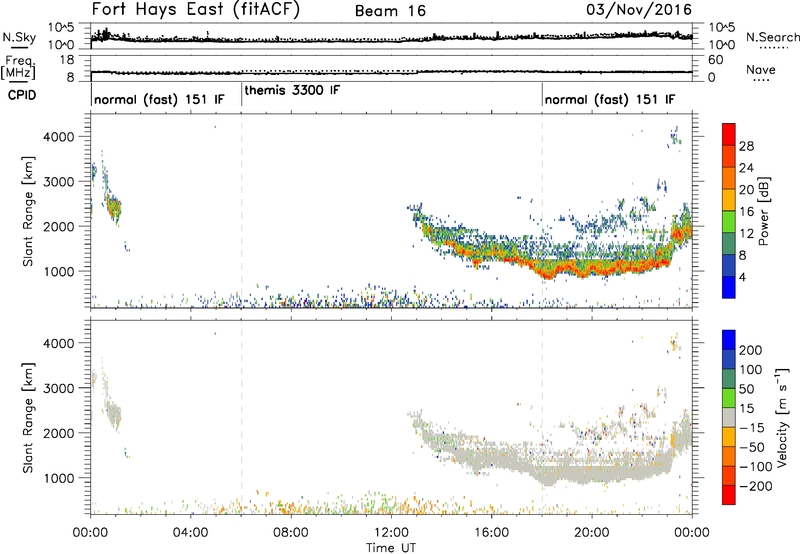
Task: Click the 'Power [dB]' colorbar label
Action: [763, 211]
